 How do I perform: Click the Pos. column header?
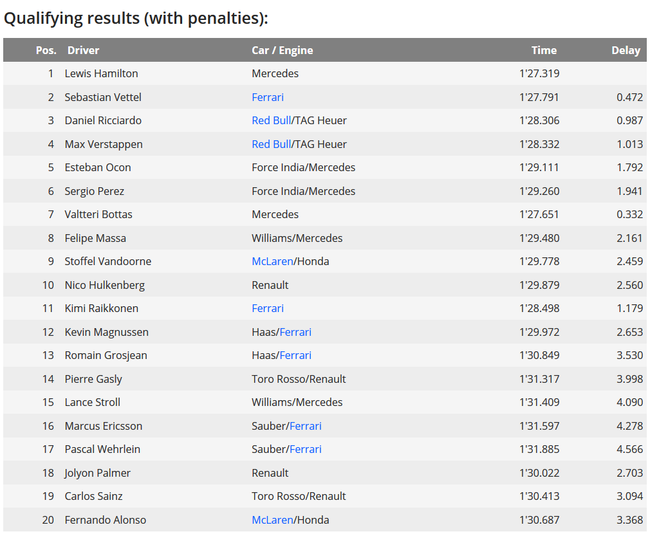coord(45,50)
